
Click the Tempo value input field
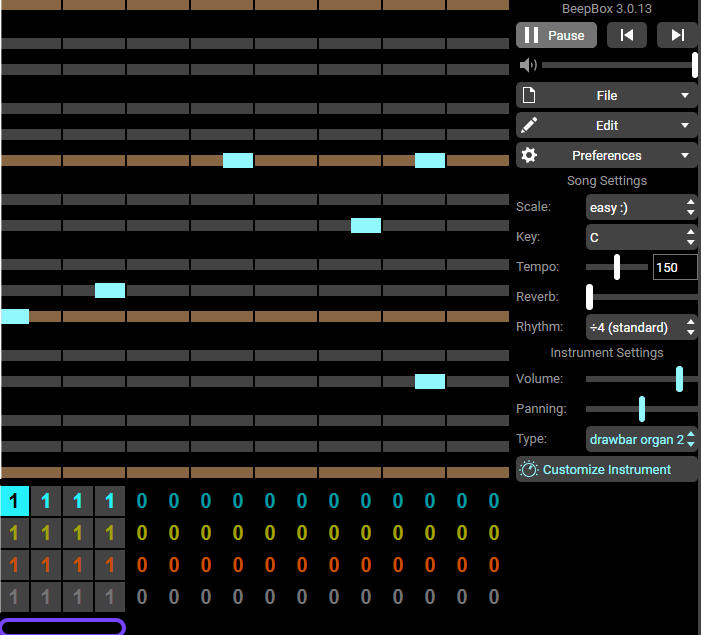675,268
